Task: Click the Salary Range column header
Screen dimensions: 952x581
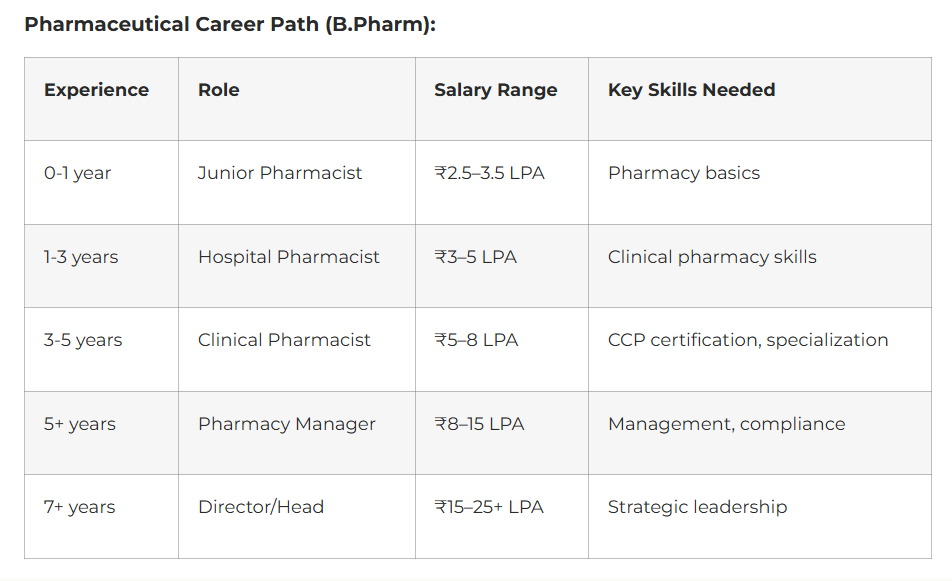Action: point(496,90)
